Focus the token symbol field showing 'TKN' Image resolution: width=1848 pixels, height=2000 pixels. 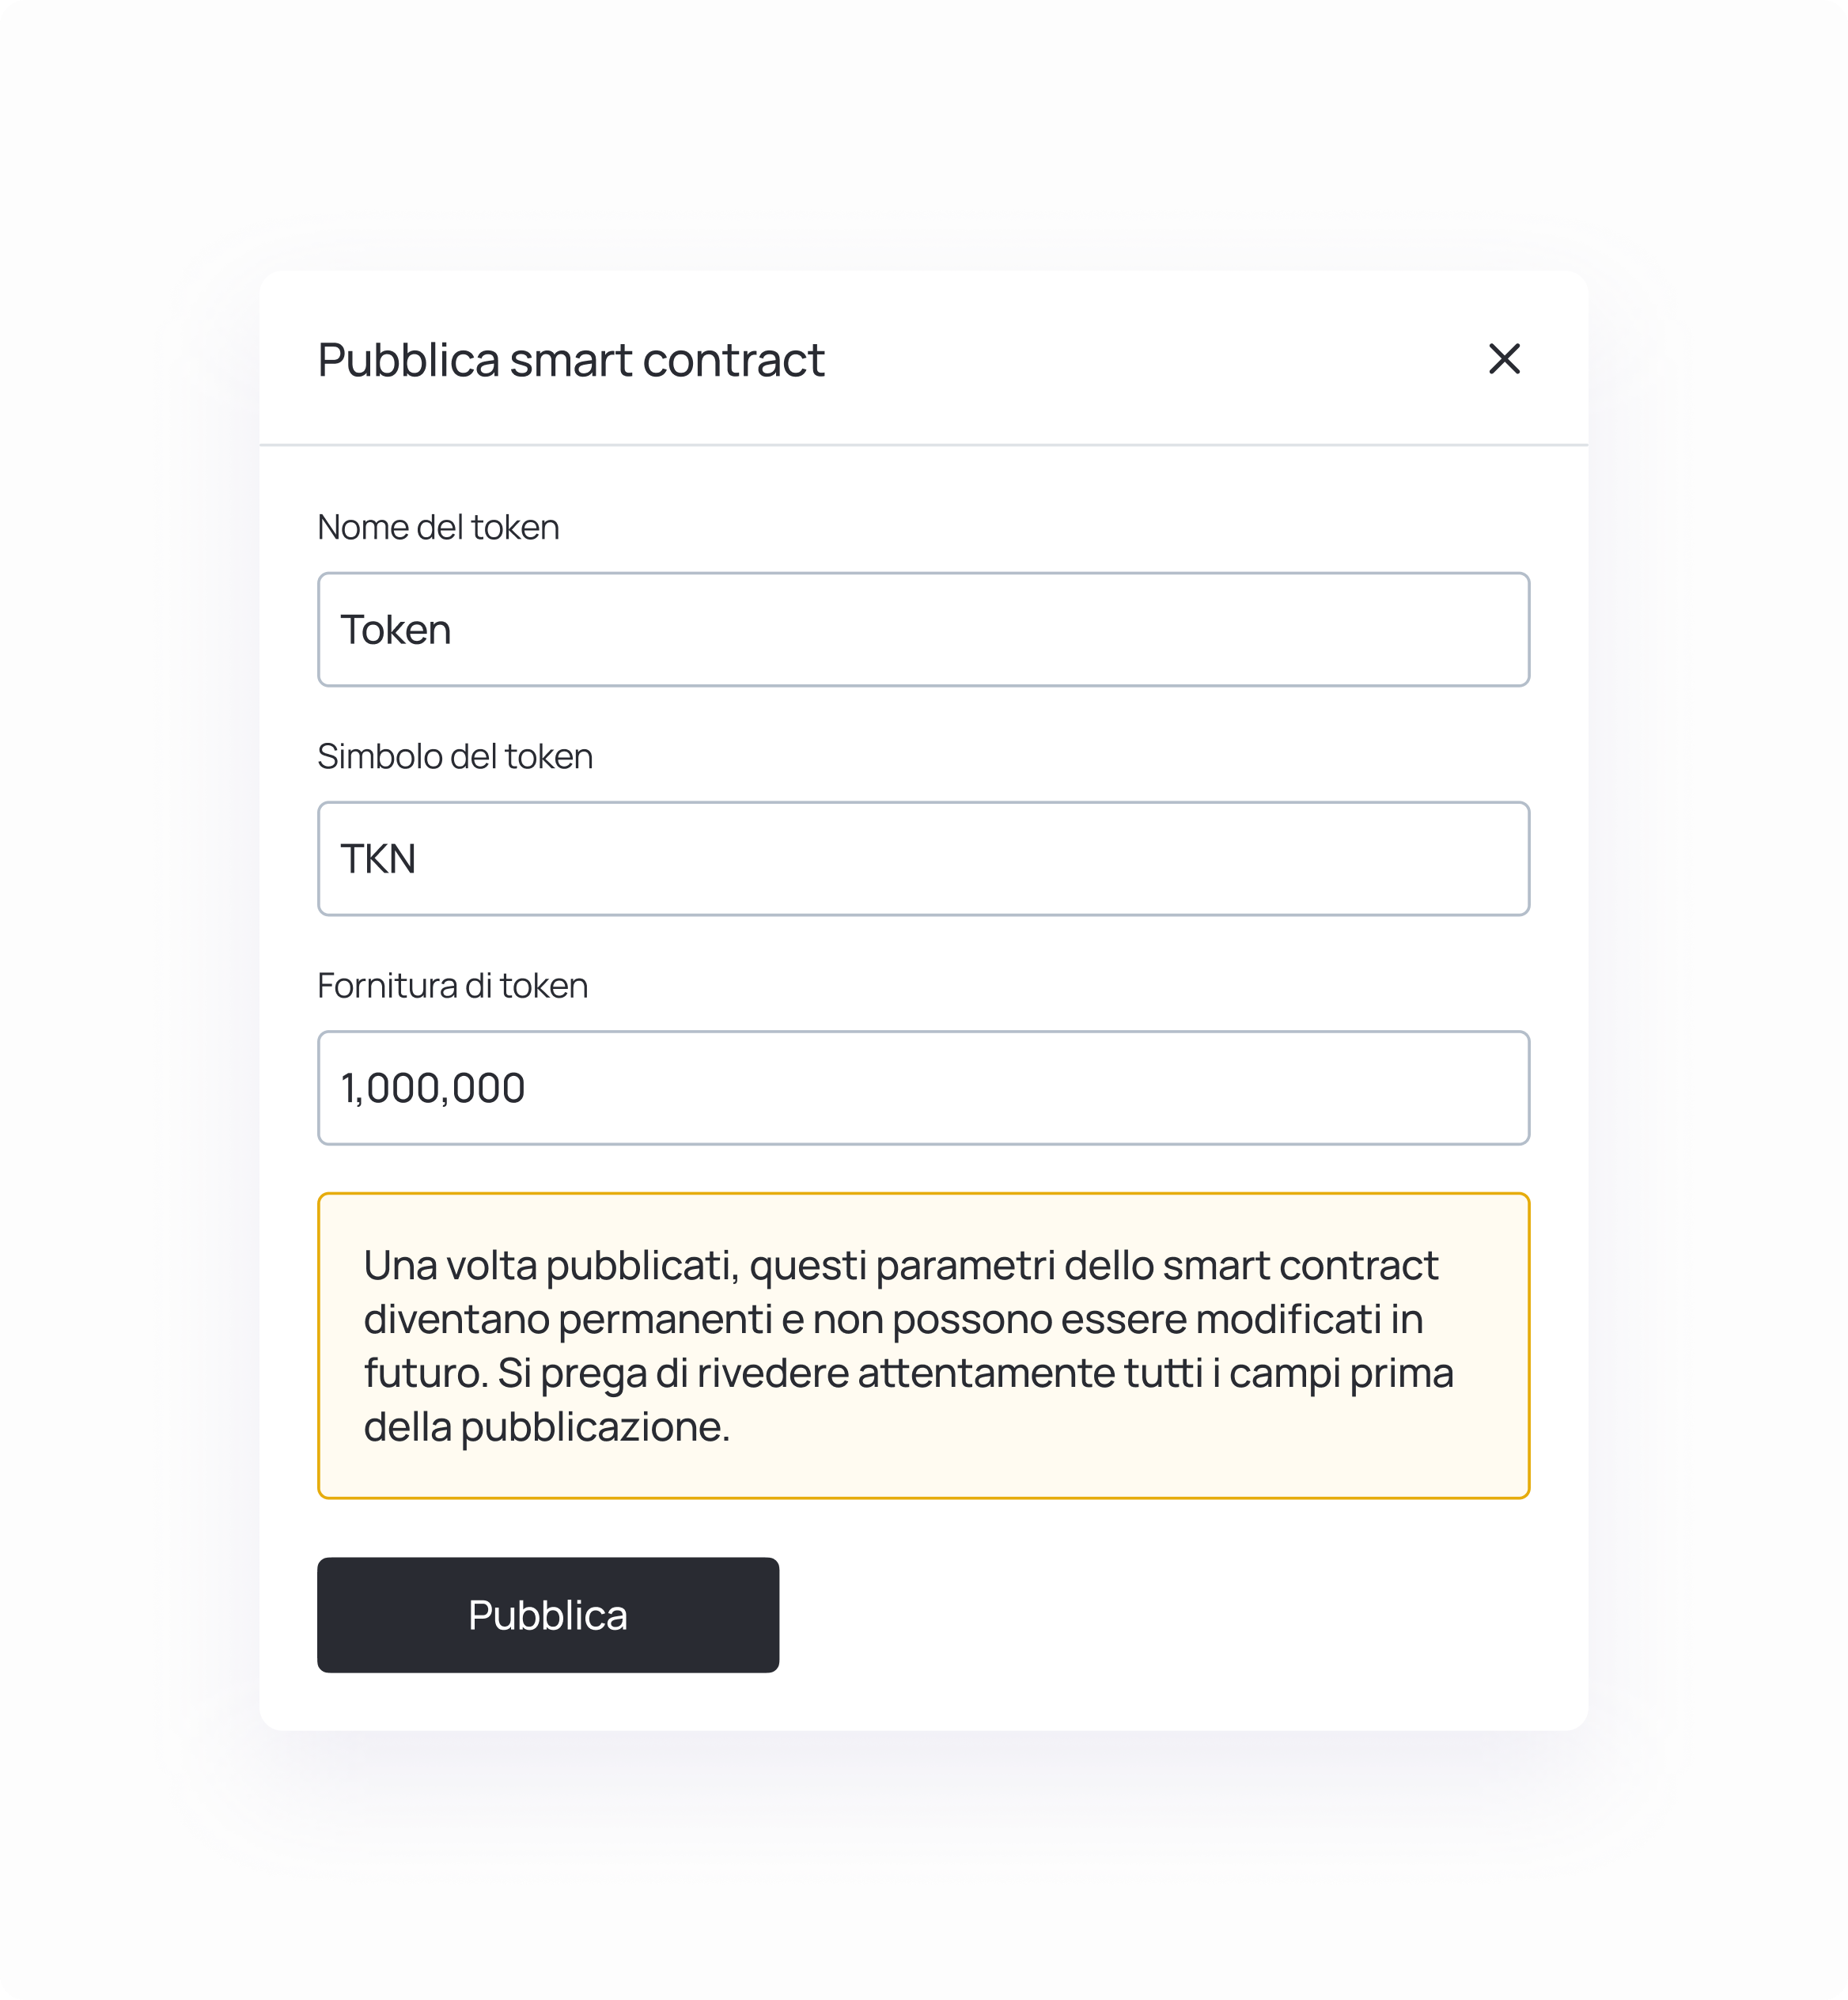pyautogui.click(x=922, y=858)
